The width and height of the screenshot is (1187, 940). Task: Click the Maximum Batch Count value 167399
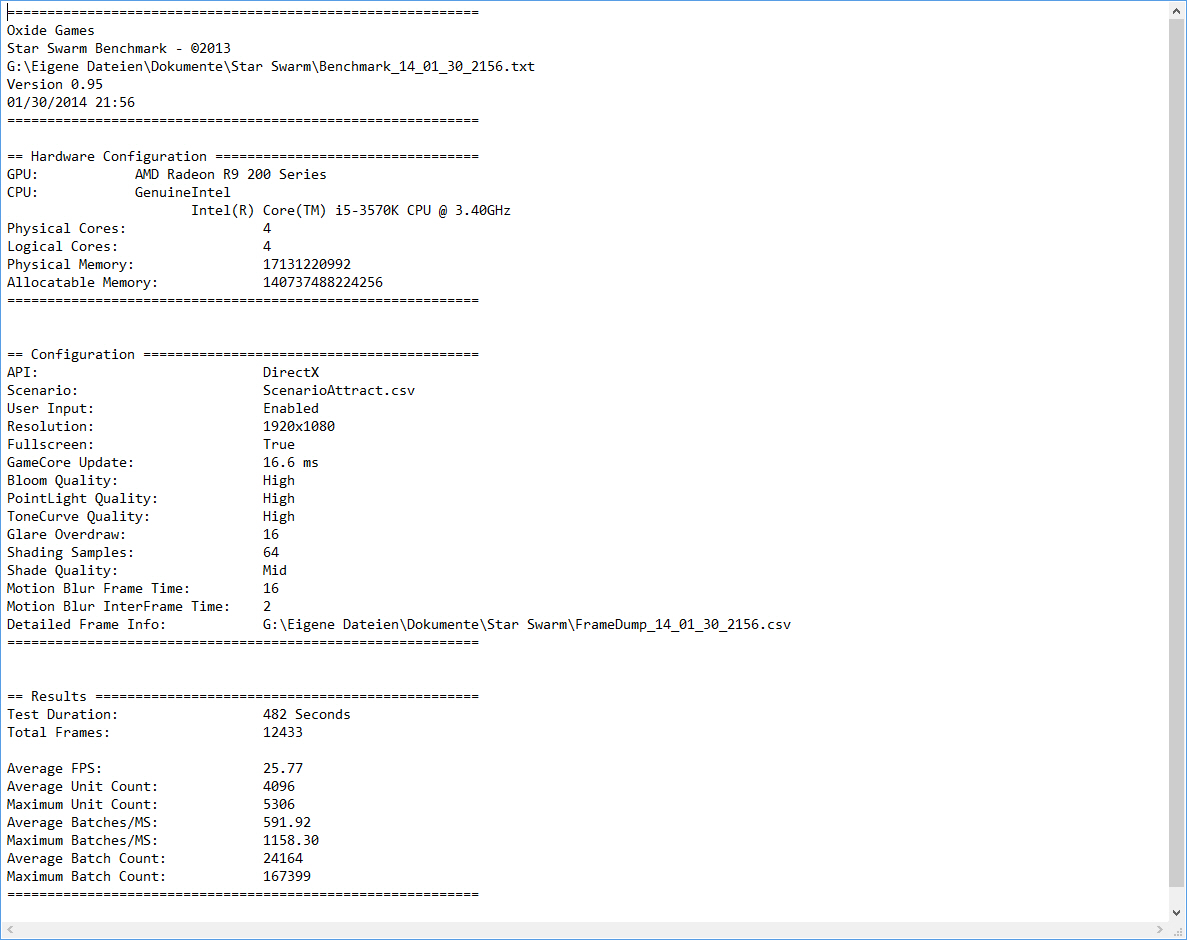click(x=287, y=876)
